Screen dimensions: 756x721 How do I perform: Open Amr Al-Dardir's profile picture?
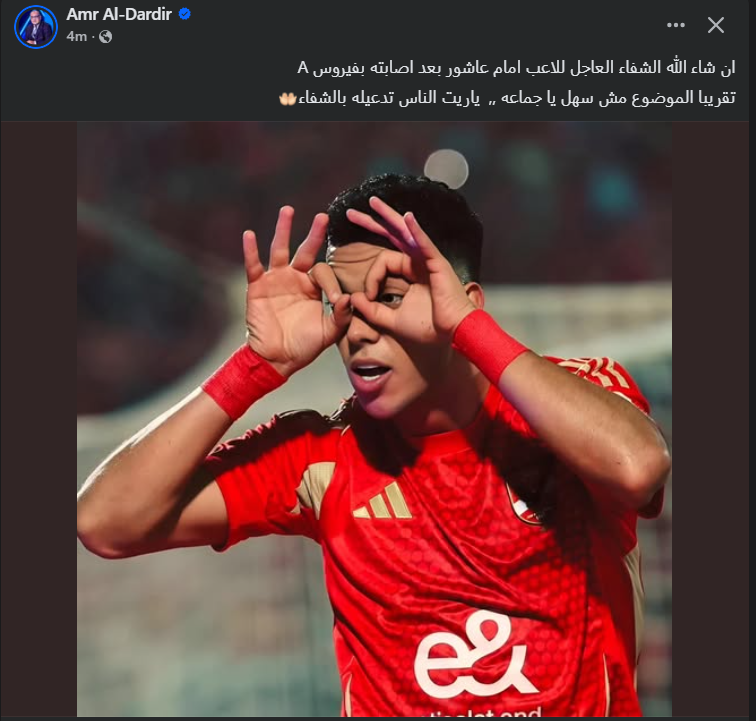click(x=36, y=27)
